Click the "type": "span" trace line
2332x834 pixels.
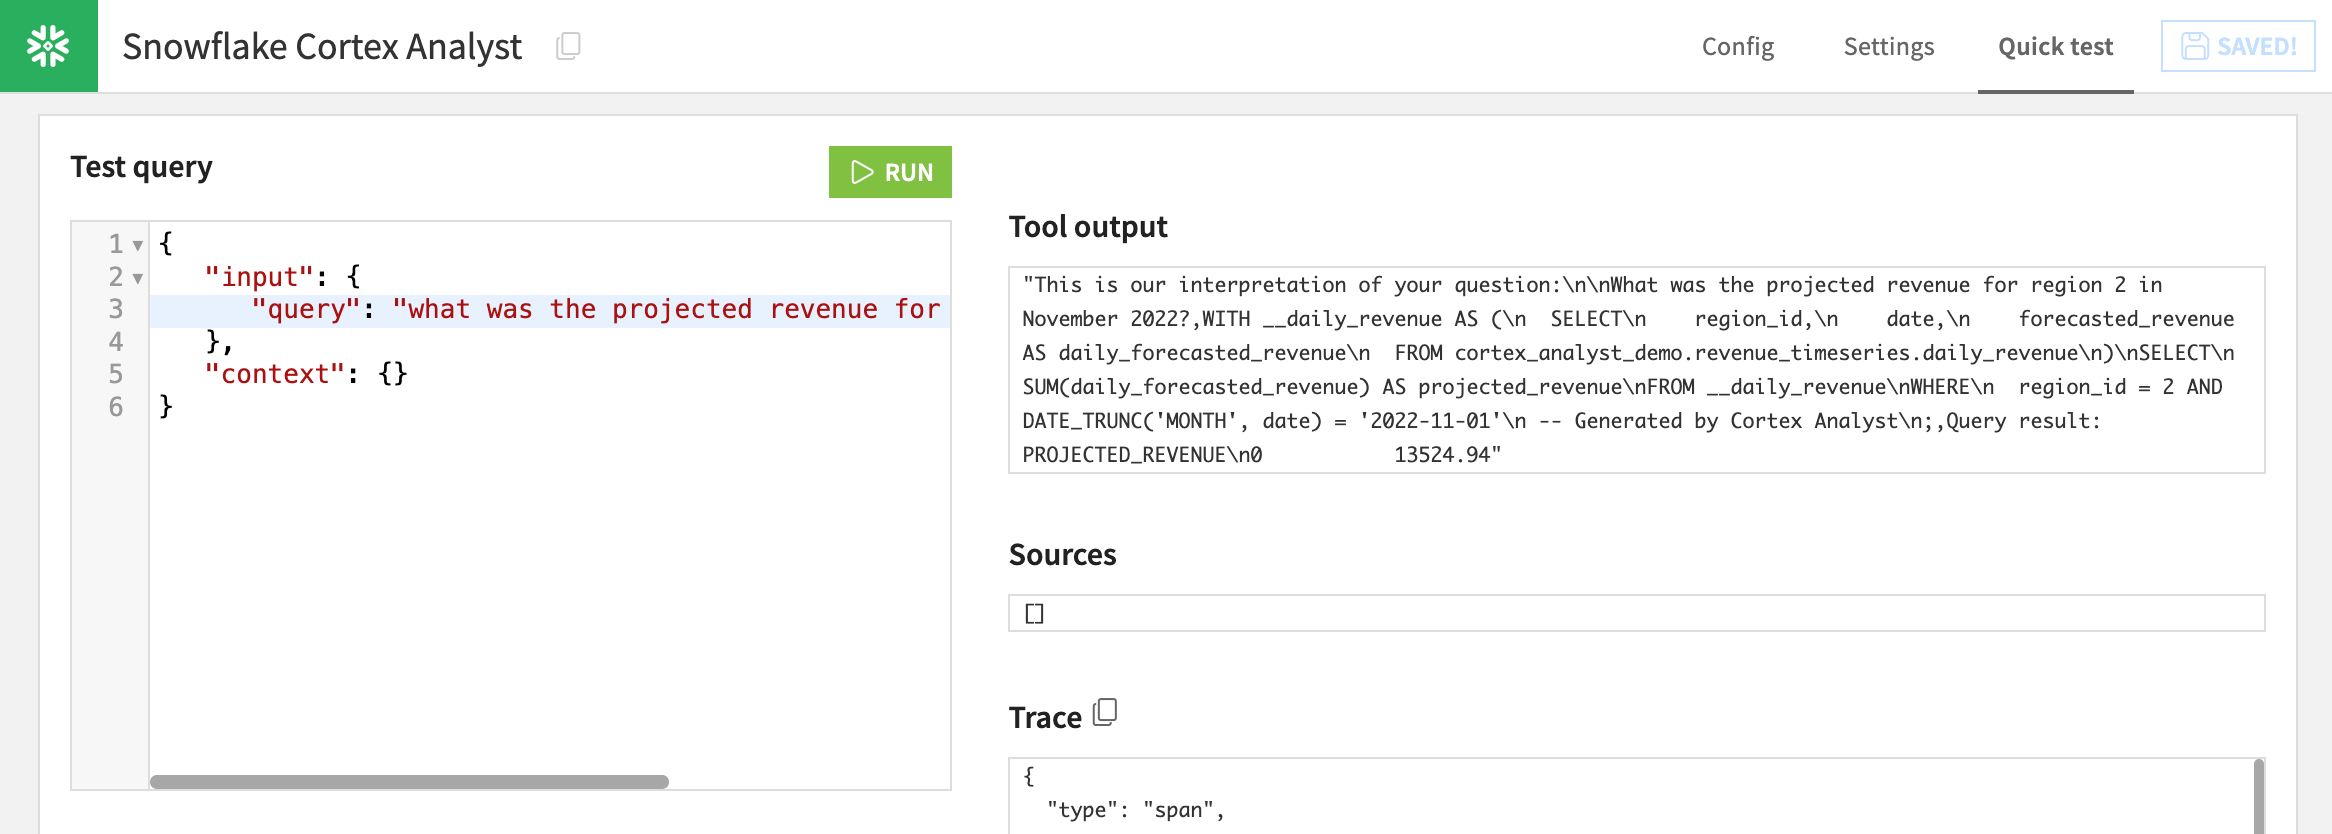pos(1136,810)
